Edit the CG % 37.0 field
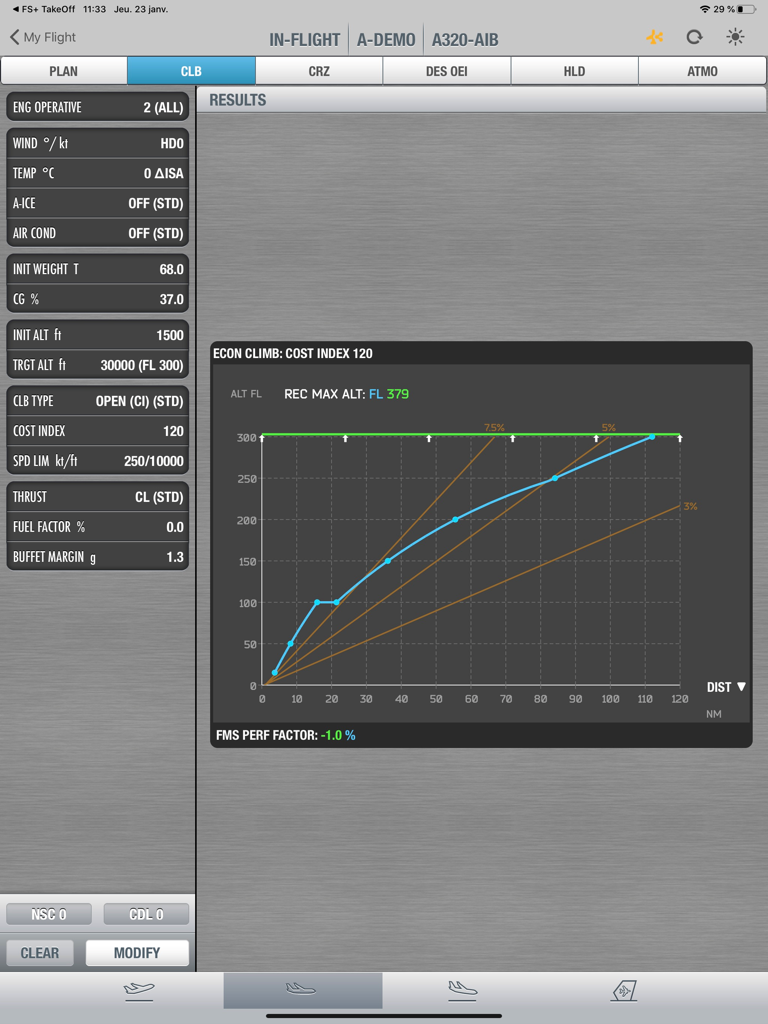 point(98,299)
